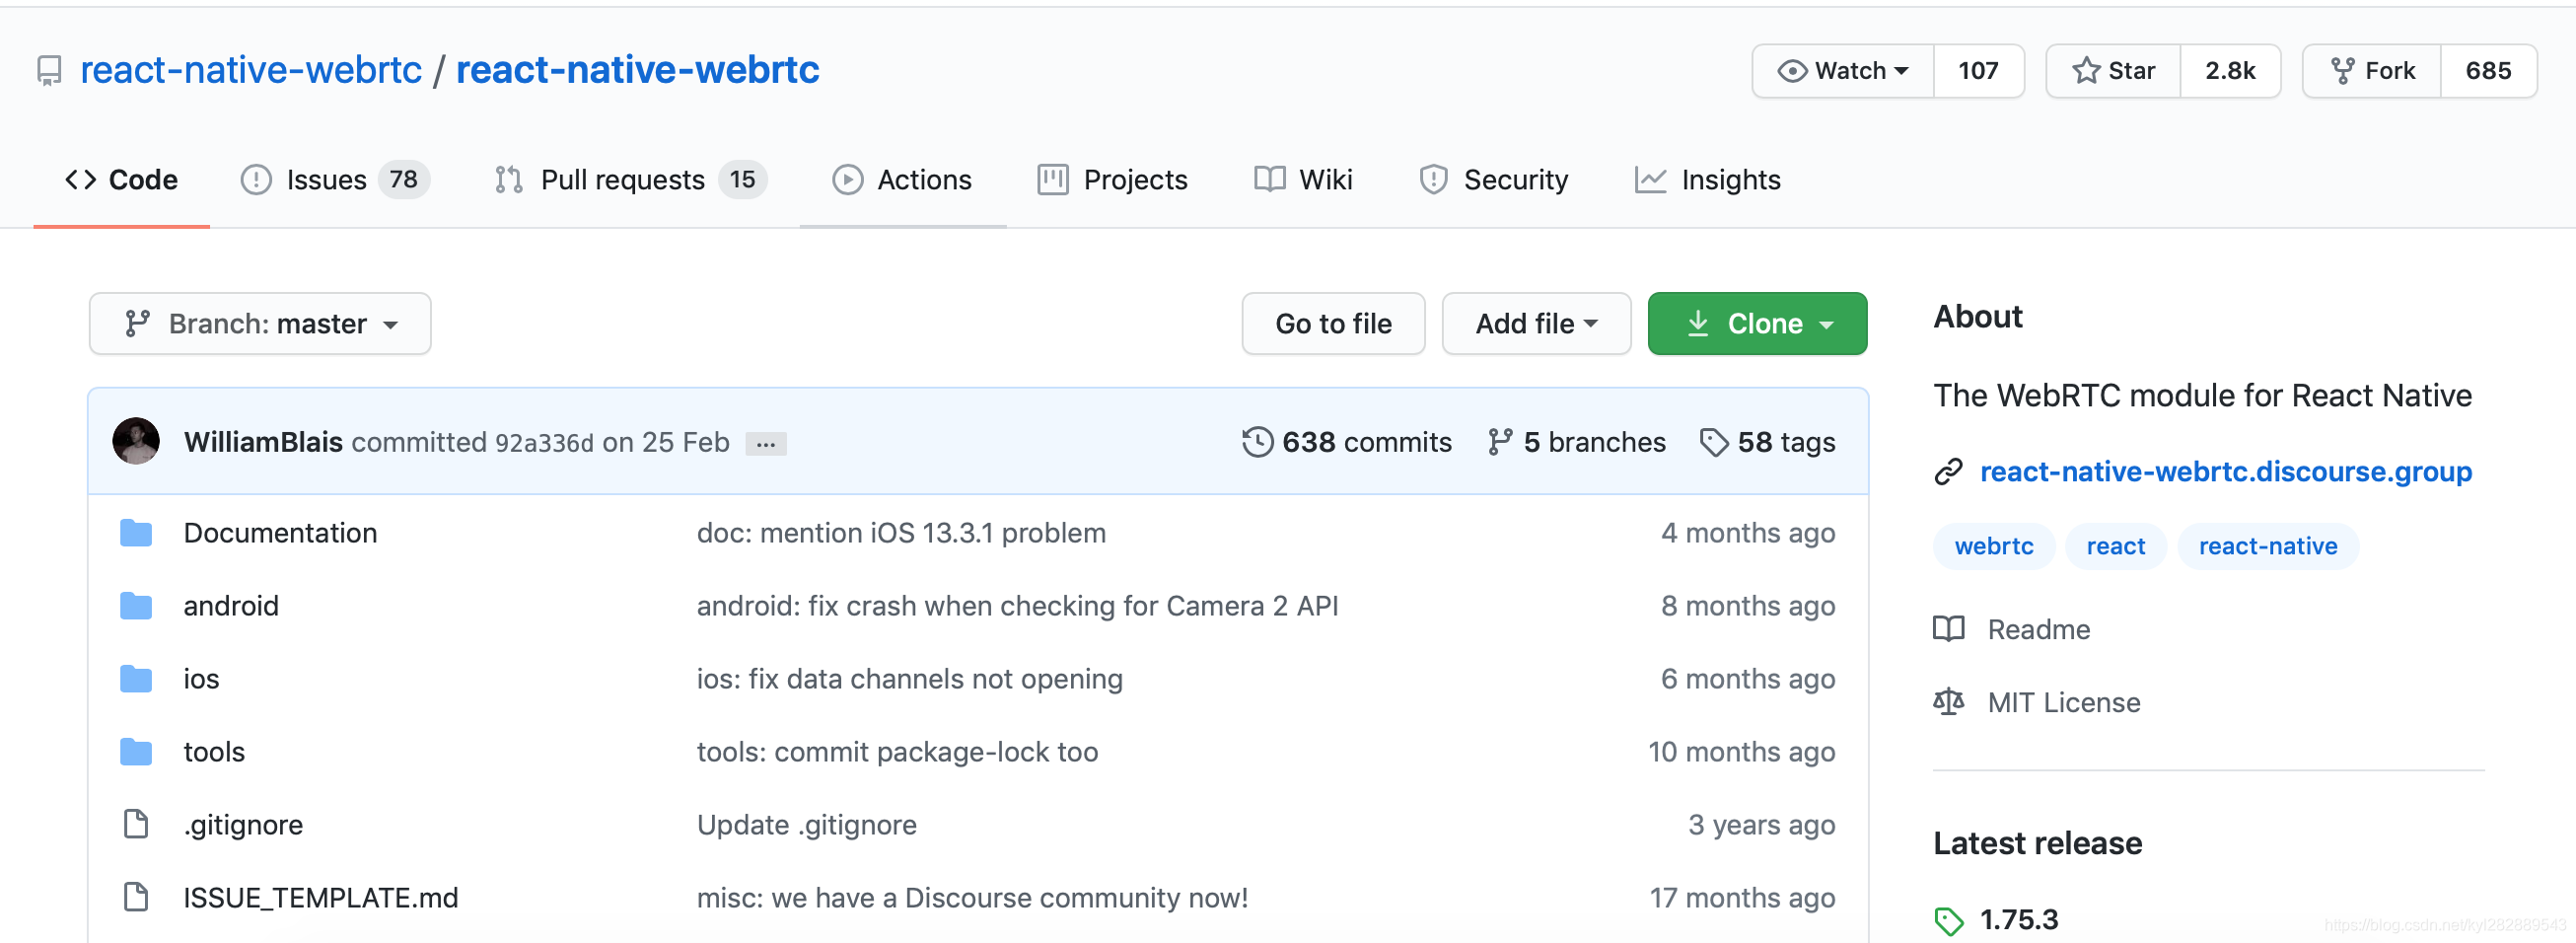Viewport: 2576px width, 943px height.
Task: Star the react-native-webrtc repository
Action: click(2113, 71)
